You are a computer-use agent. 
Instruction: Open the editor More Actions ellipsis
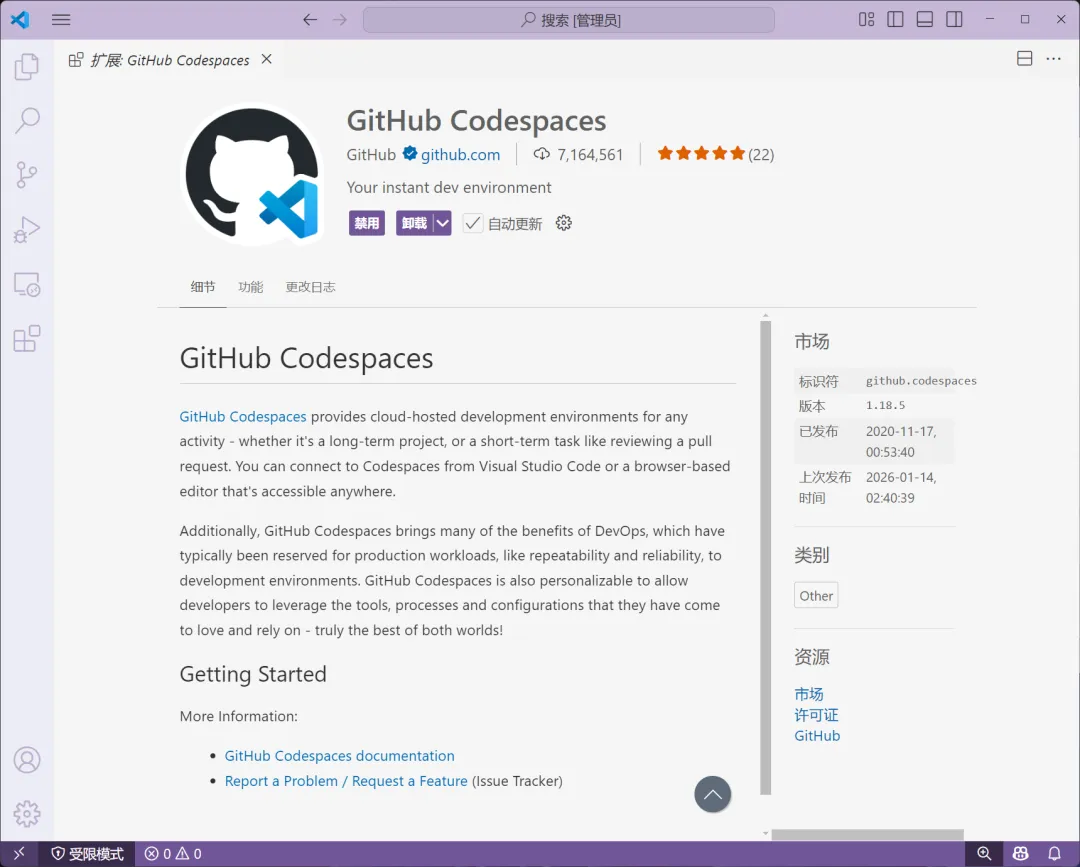(1054, 59)
